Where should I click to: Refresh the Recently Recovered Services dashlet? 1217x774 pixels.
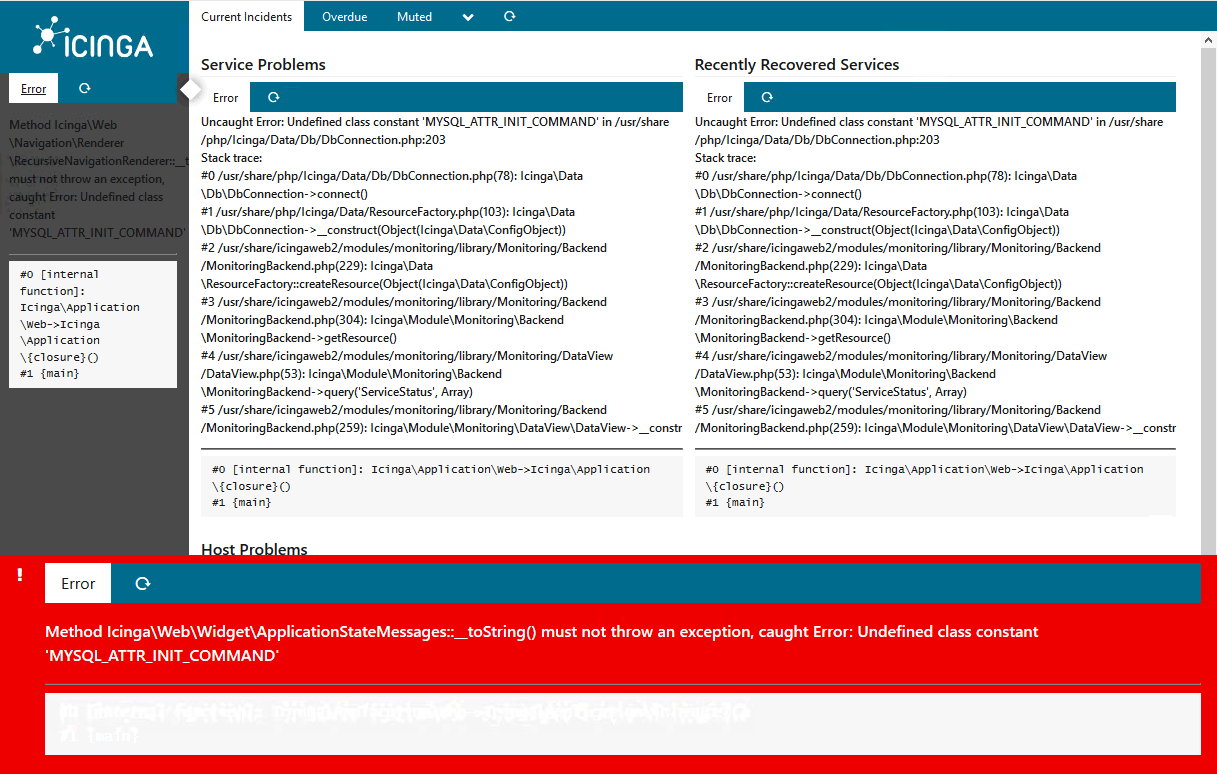point(767,98)
